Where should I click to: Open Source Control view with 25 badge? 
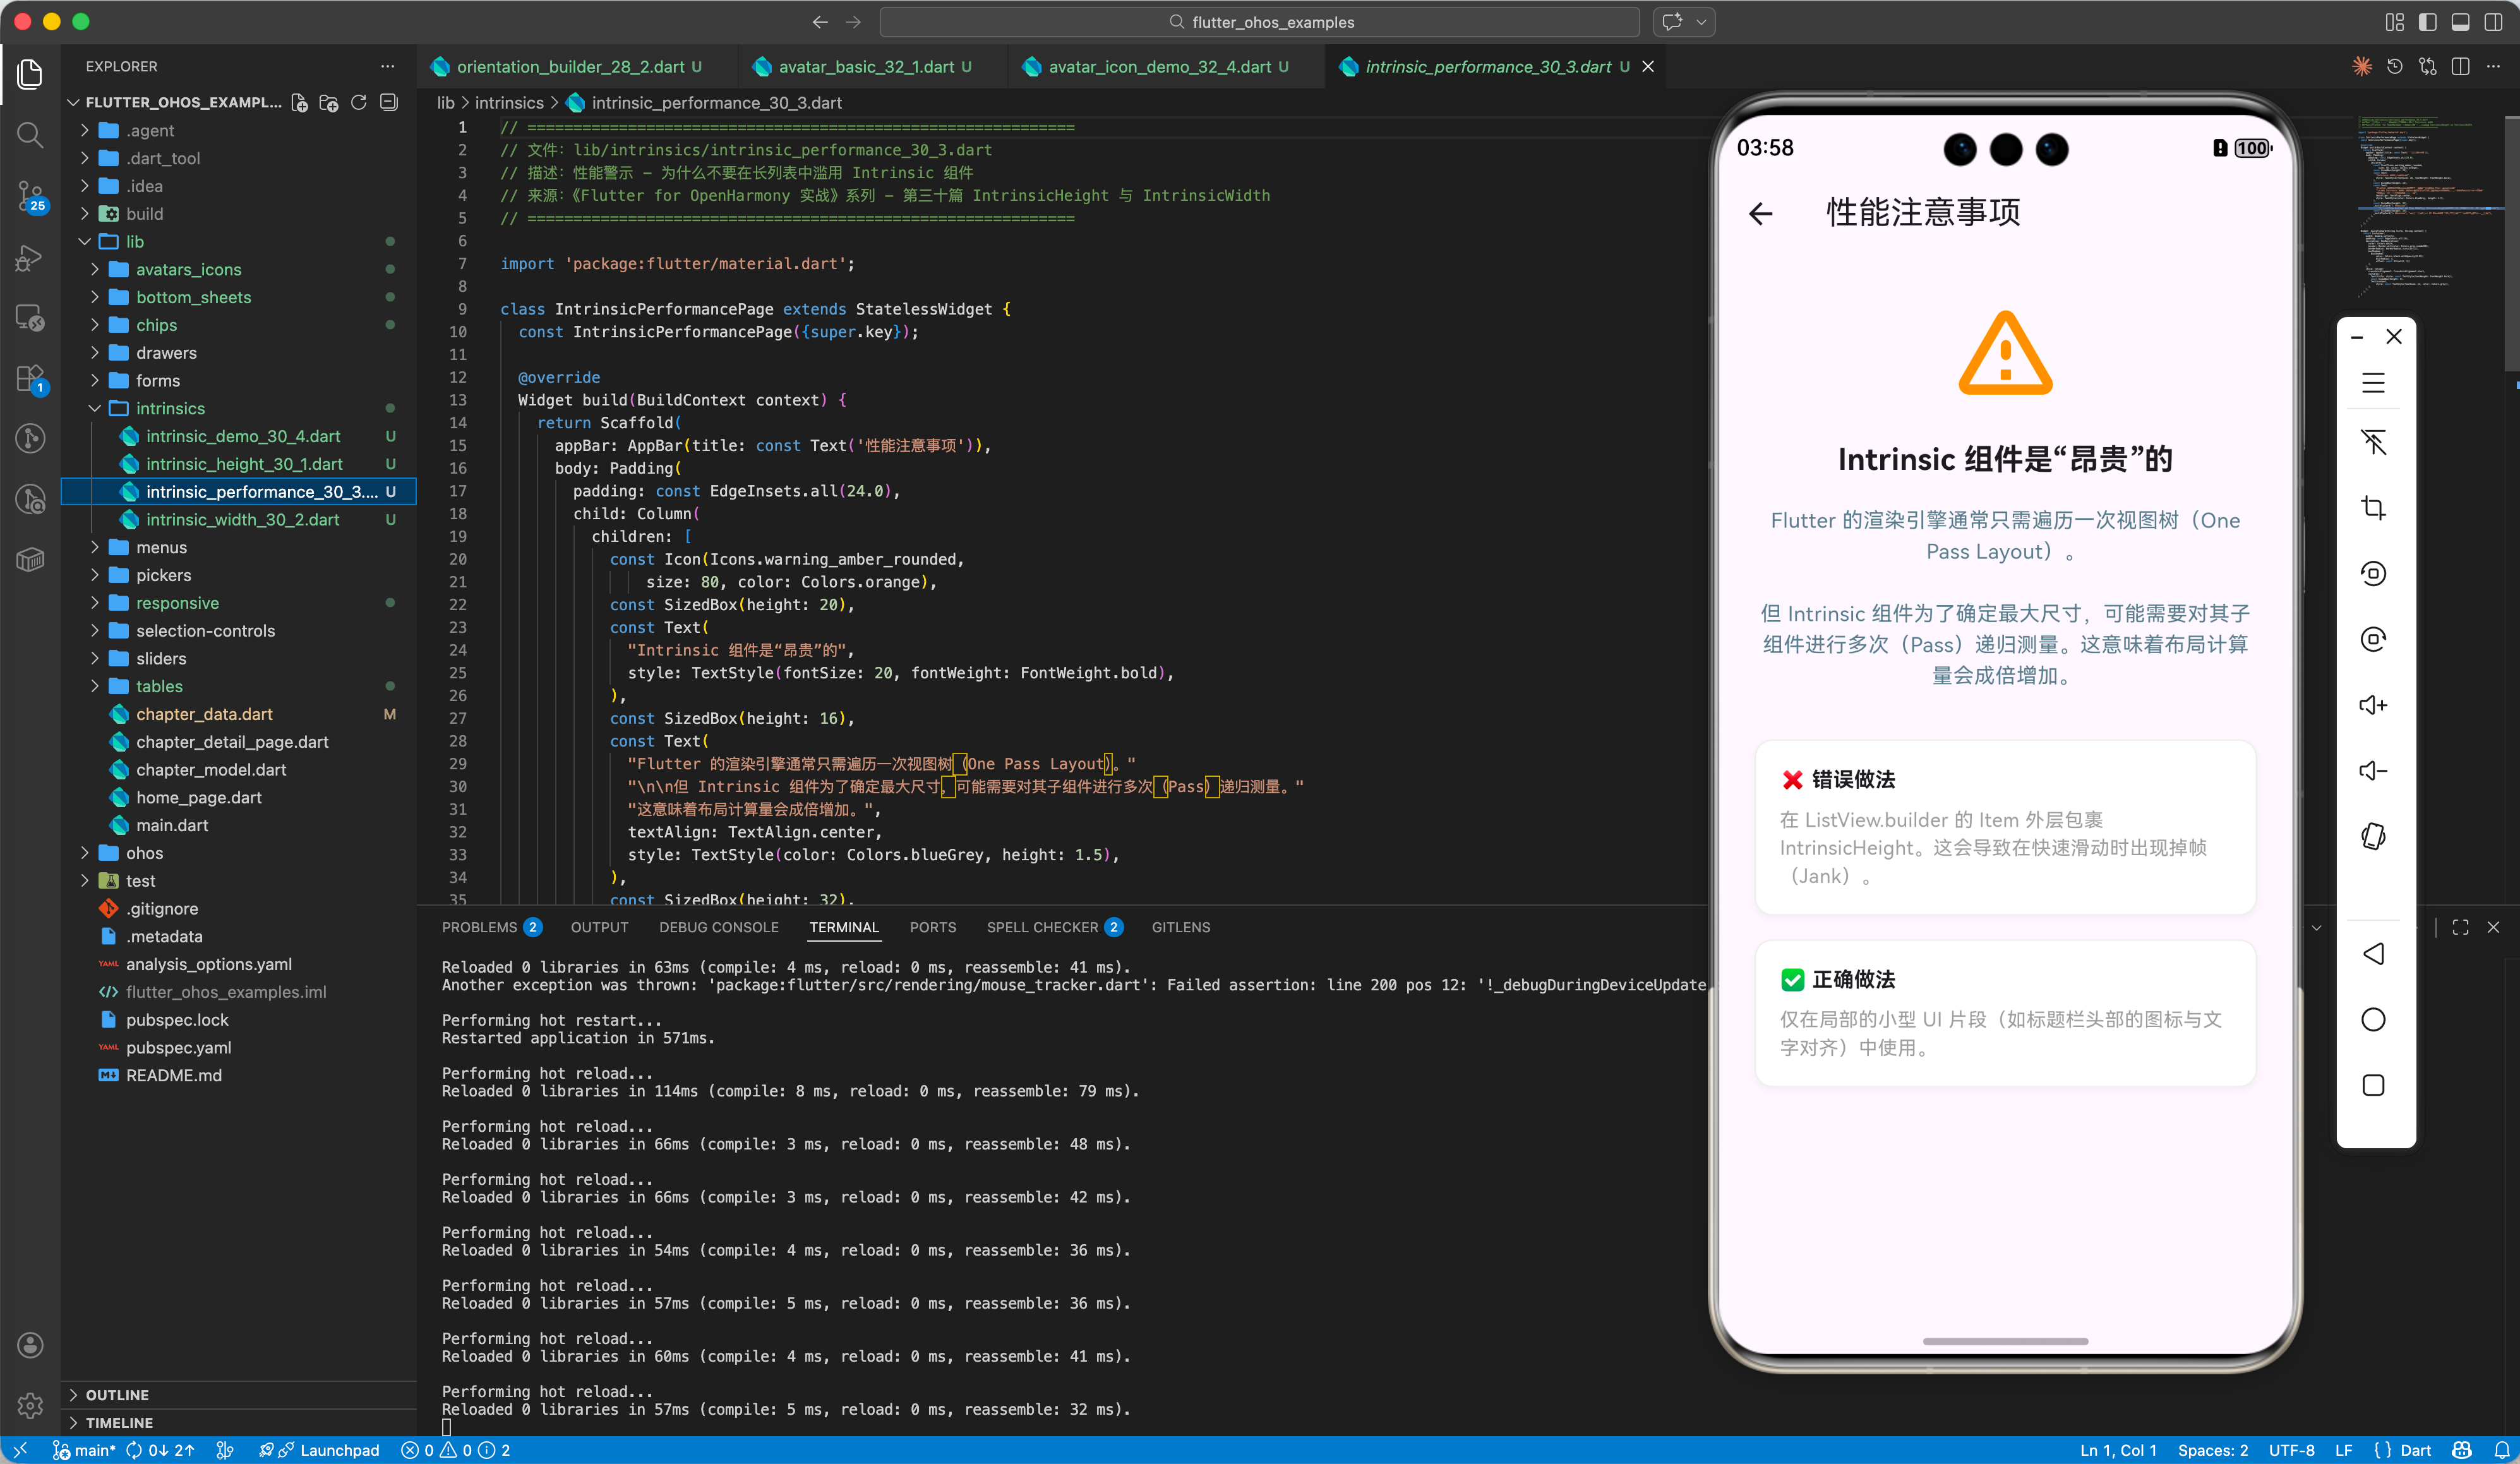(x=30, y=196)
